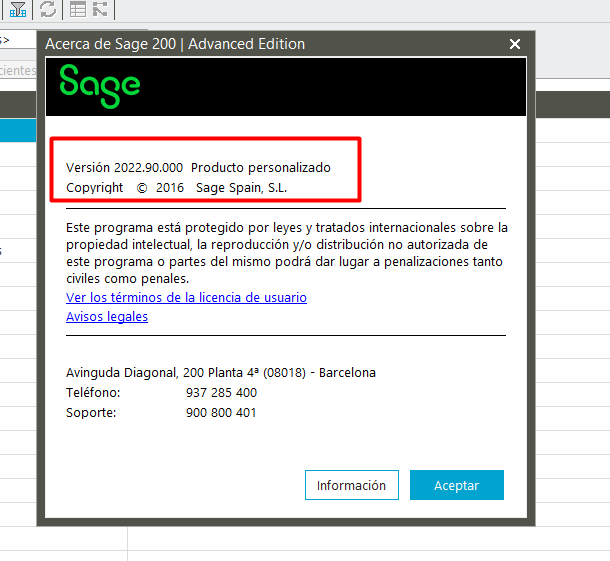Open Ver los términos de la licencia link
Image resolution: width=610 pixels, height=561 pixels.
coord(186,298)
